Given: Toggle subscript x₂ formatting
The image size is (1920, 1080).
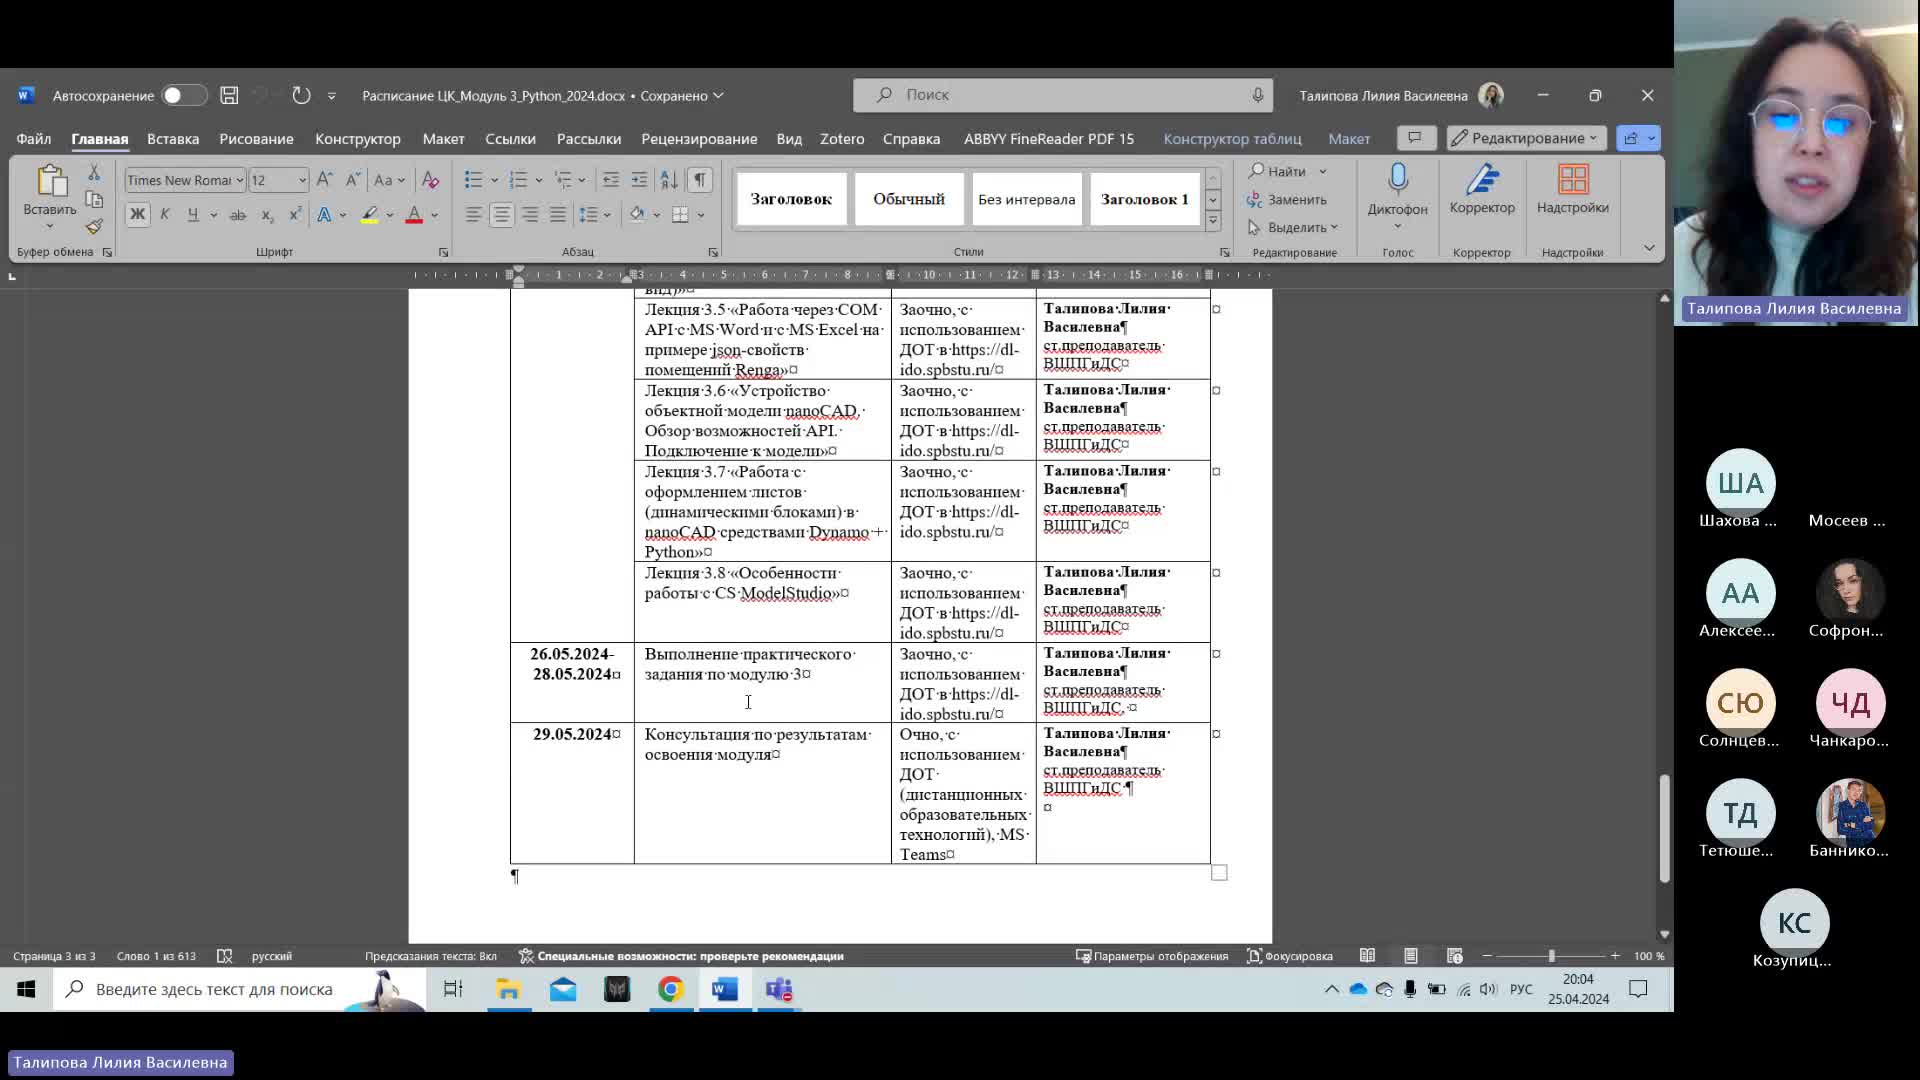Looking at the screenshot, I should 267,215.
